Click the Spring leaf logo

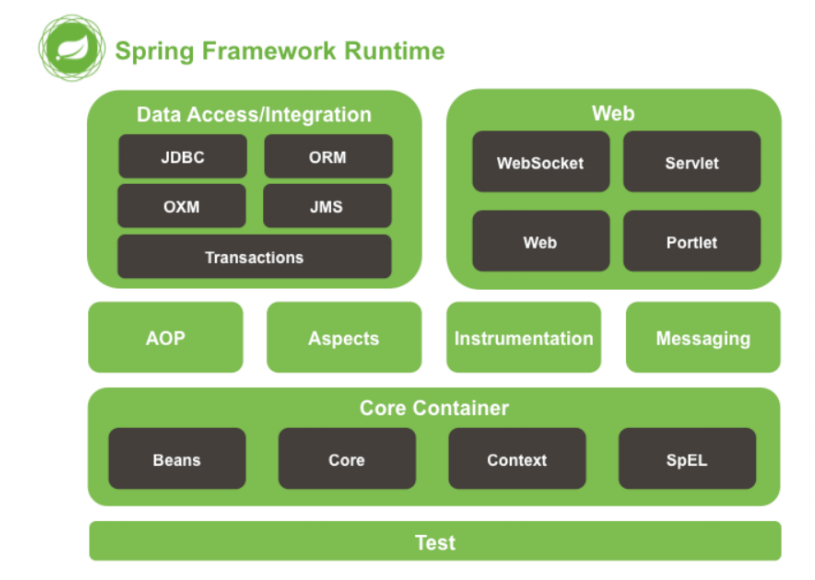(x=72, y=48)
